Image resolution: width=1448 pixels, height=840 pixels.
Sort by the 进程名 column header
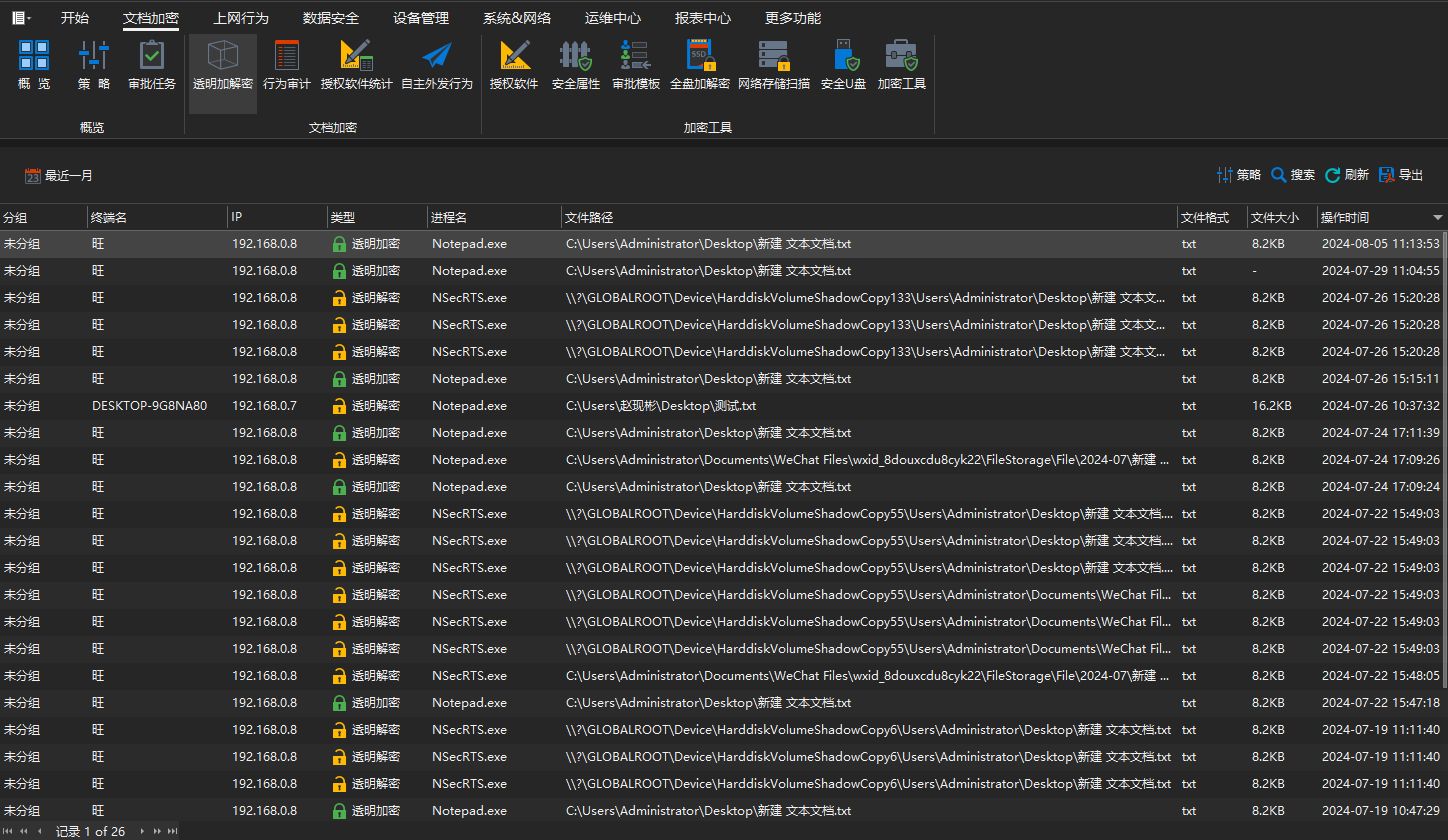[495, 217]
